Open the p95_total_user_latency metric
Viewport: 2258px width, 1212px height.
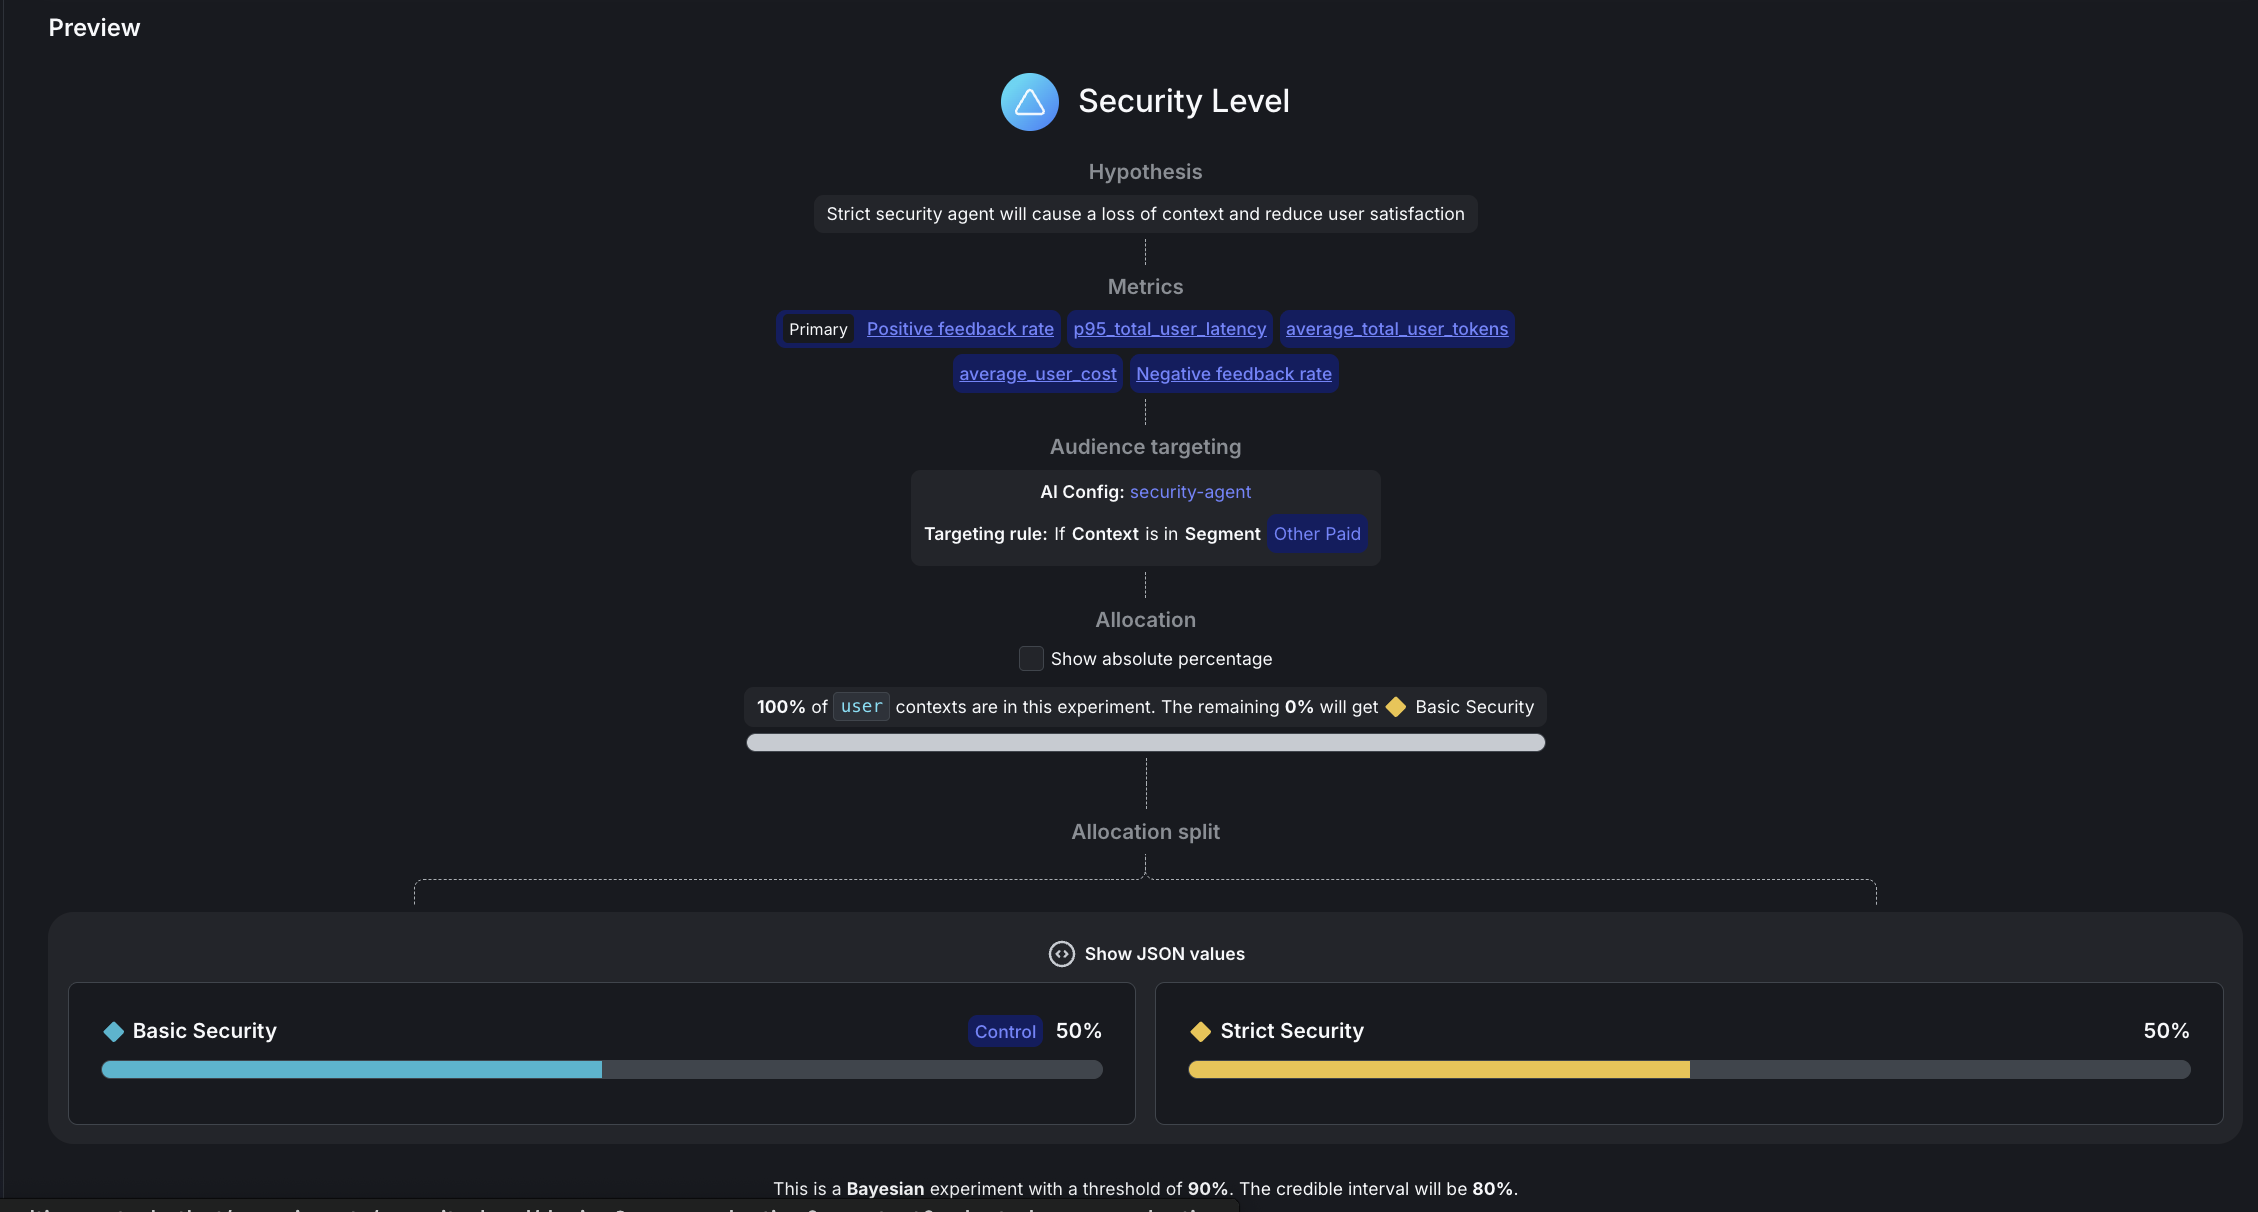[1168, 328]
